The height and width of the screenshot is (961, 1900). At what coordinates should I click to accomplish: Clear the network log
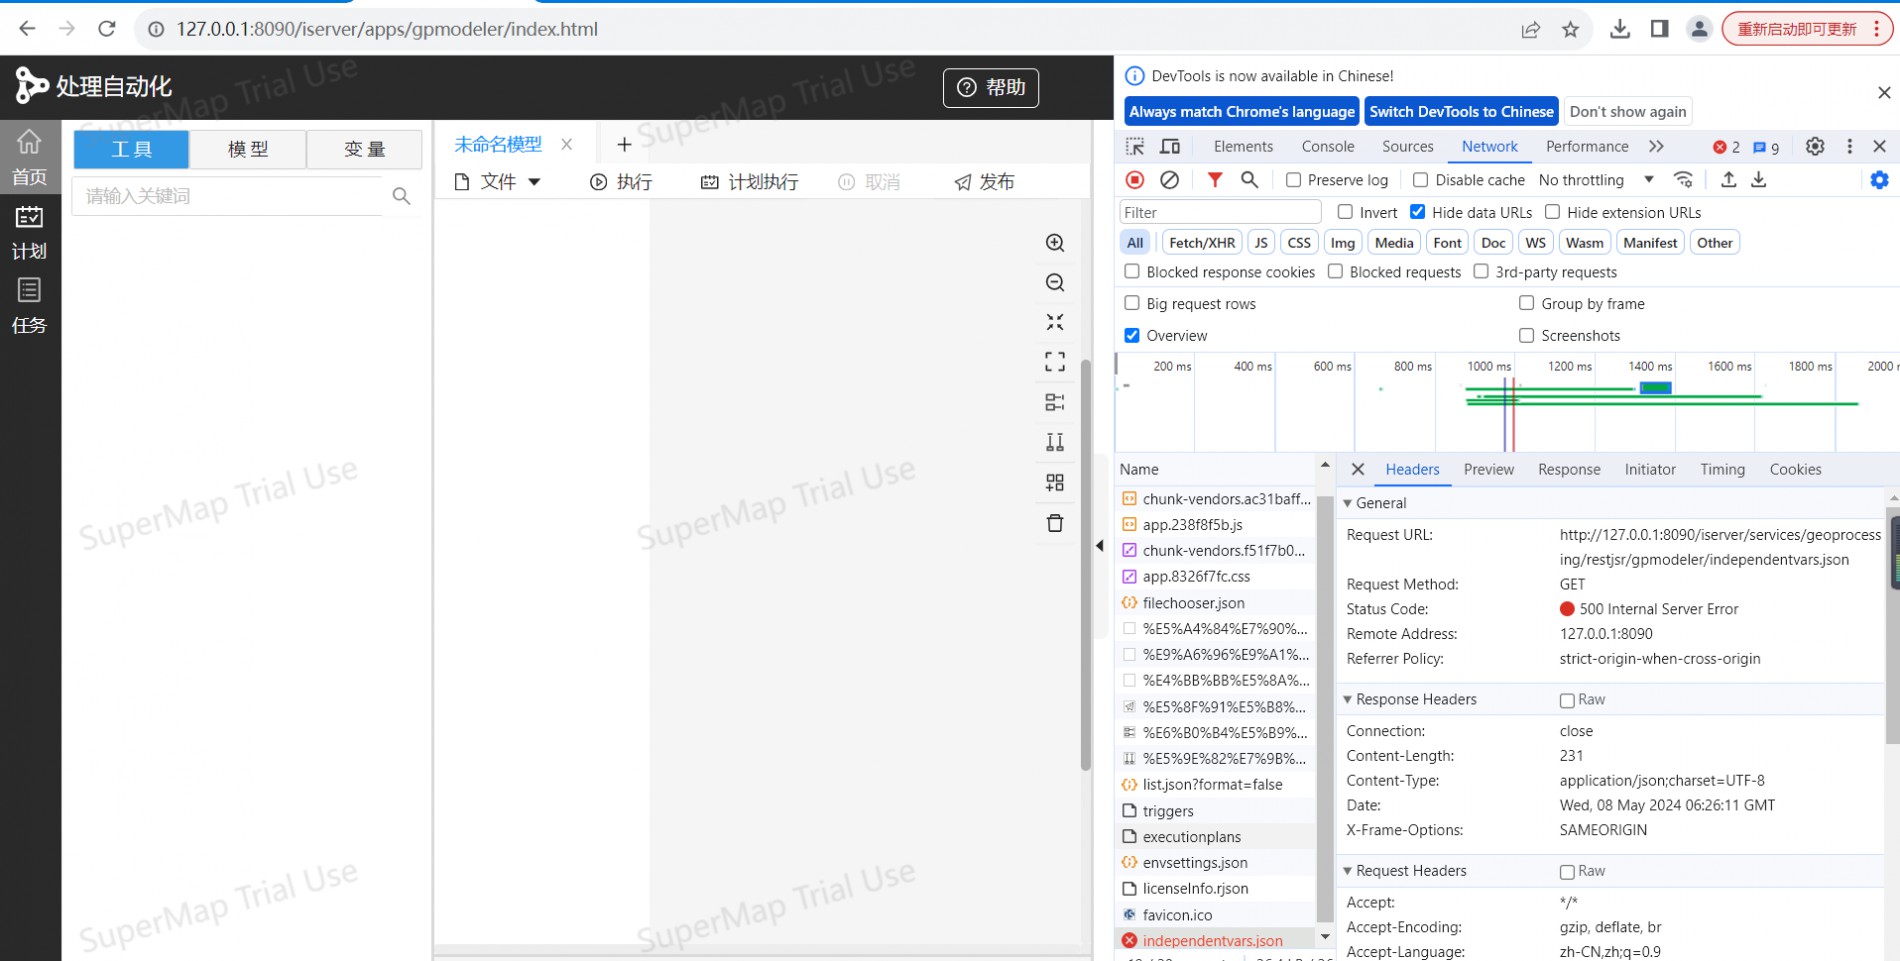(1169, 180)
